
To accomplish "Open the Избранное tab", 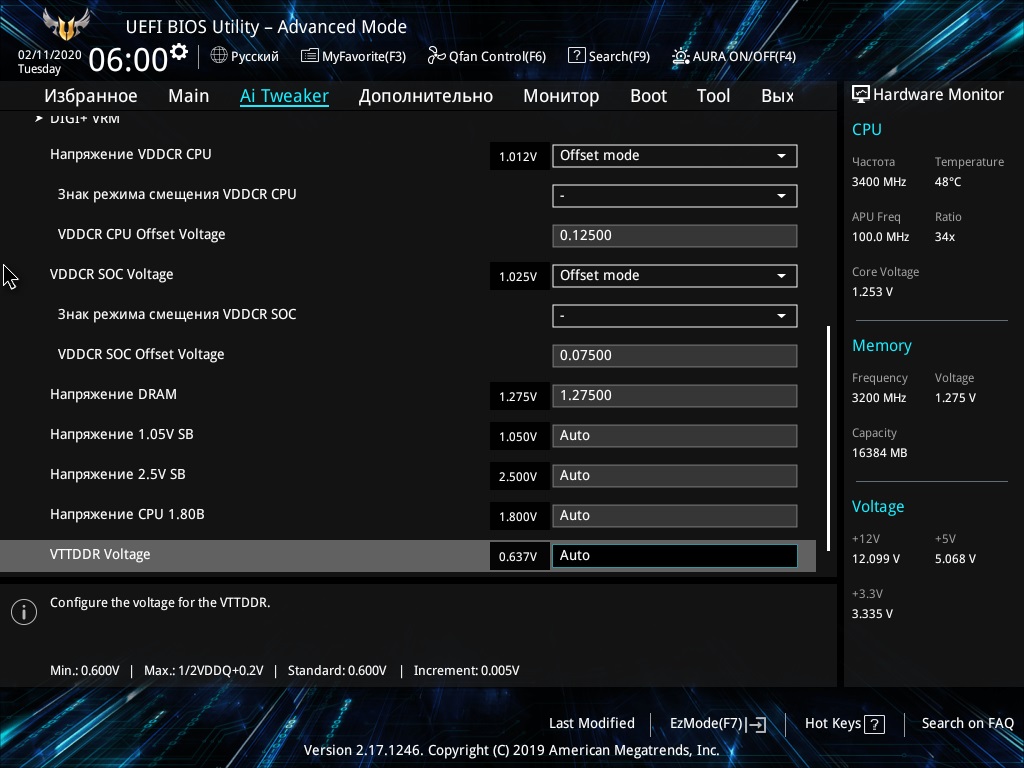I will [91, 96].
